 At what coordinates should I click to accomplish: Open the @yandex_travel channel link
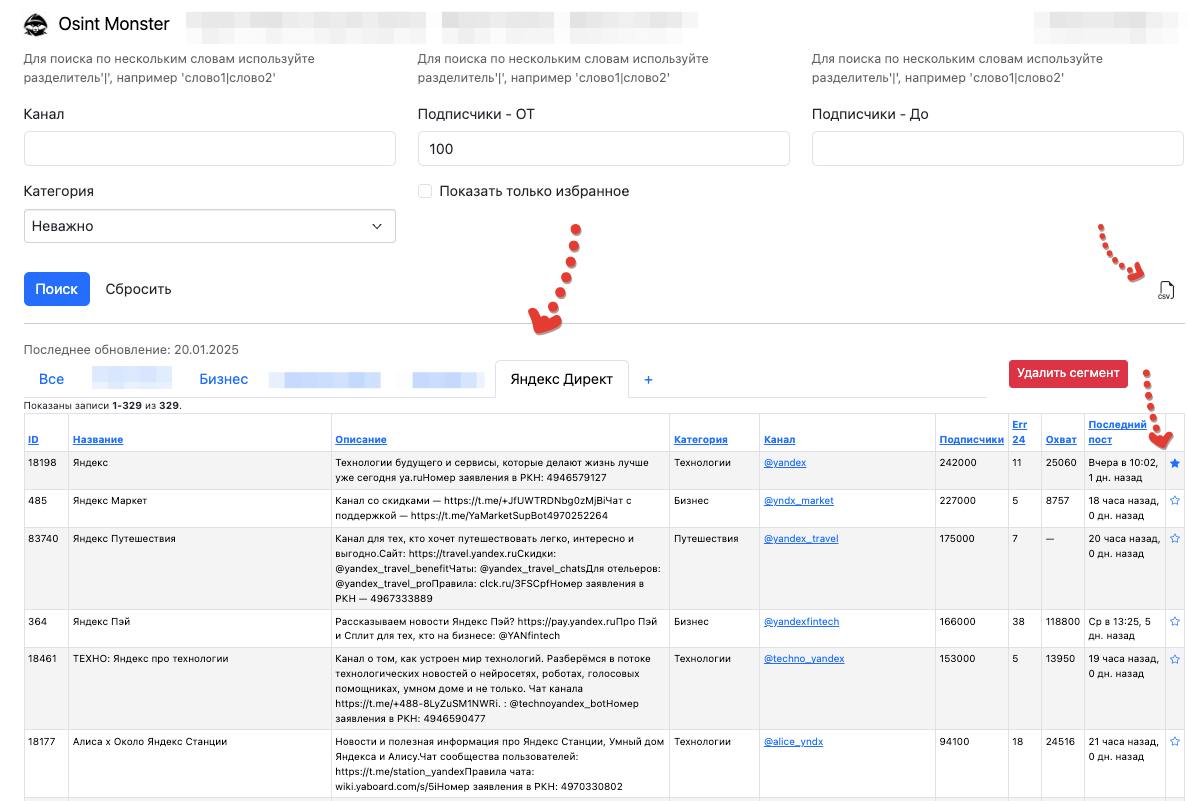tap(801, 538)
